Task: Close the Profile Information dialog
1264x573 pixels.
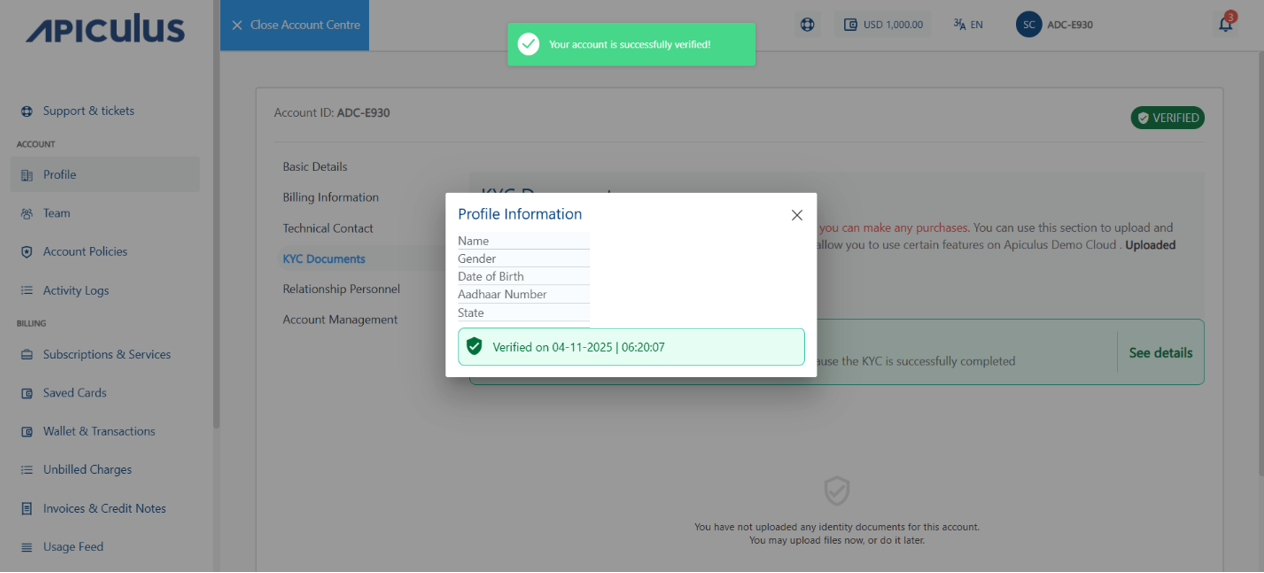Action: coord(797,215)
